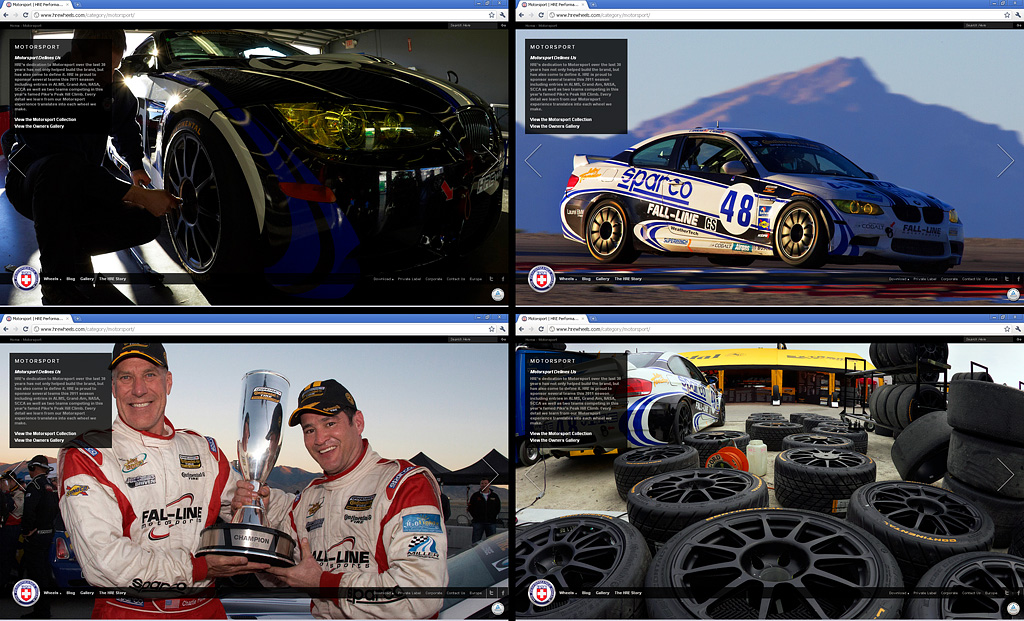Open Contact Us link in Sparco #48 window footer
1024x621 pixels.
pyautogui.click(x=971, y=279)
